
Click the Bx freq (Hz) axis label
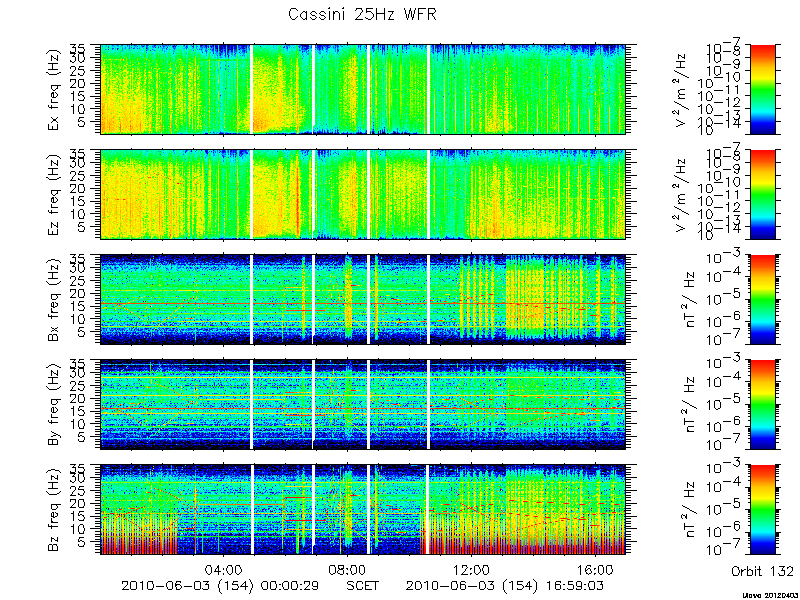click(54, 299)
